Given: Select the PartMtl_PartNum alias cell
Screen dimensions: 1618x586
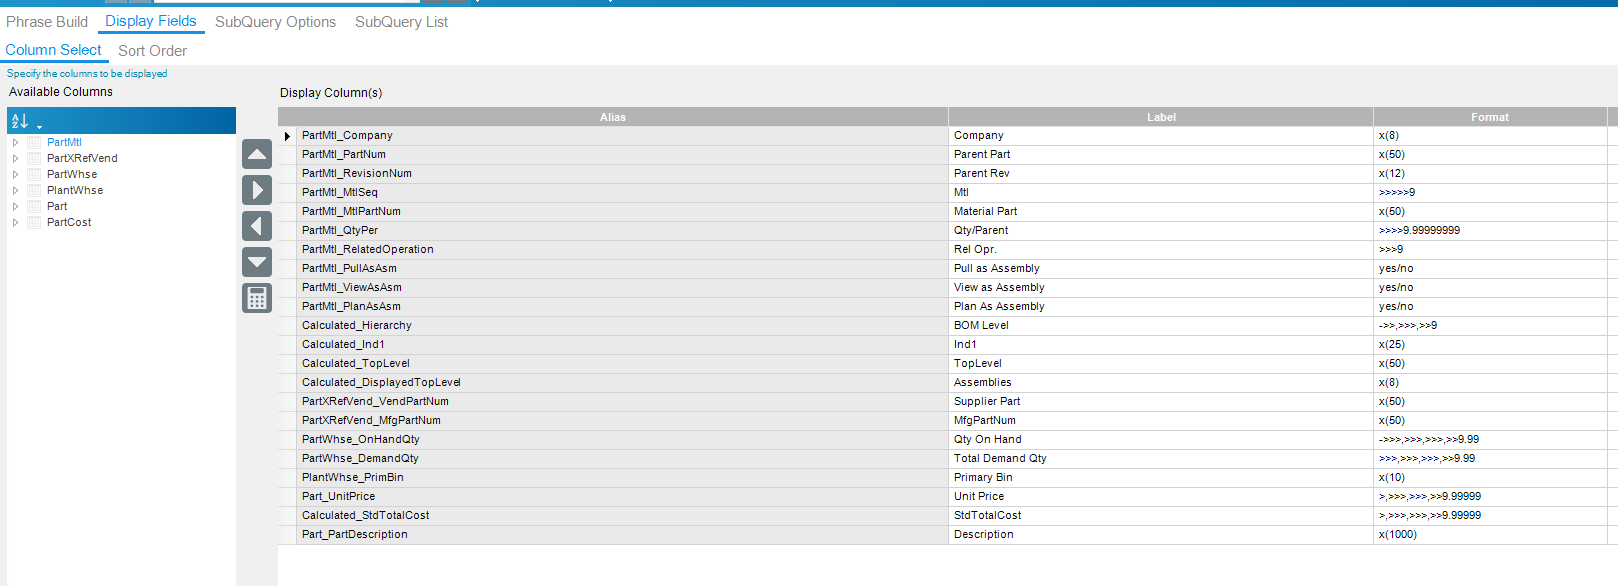Looking at the screenshot, I should 622,155.
